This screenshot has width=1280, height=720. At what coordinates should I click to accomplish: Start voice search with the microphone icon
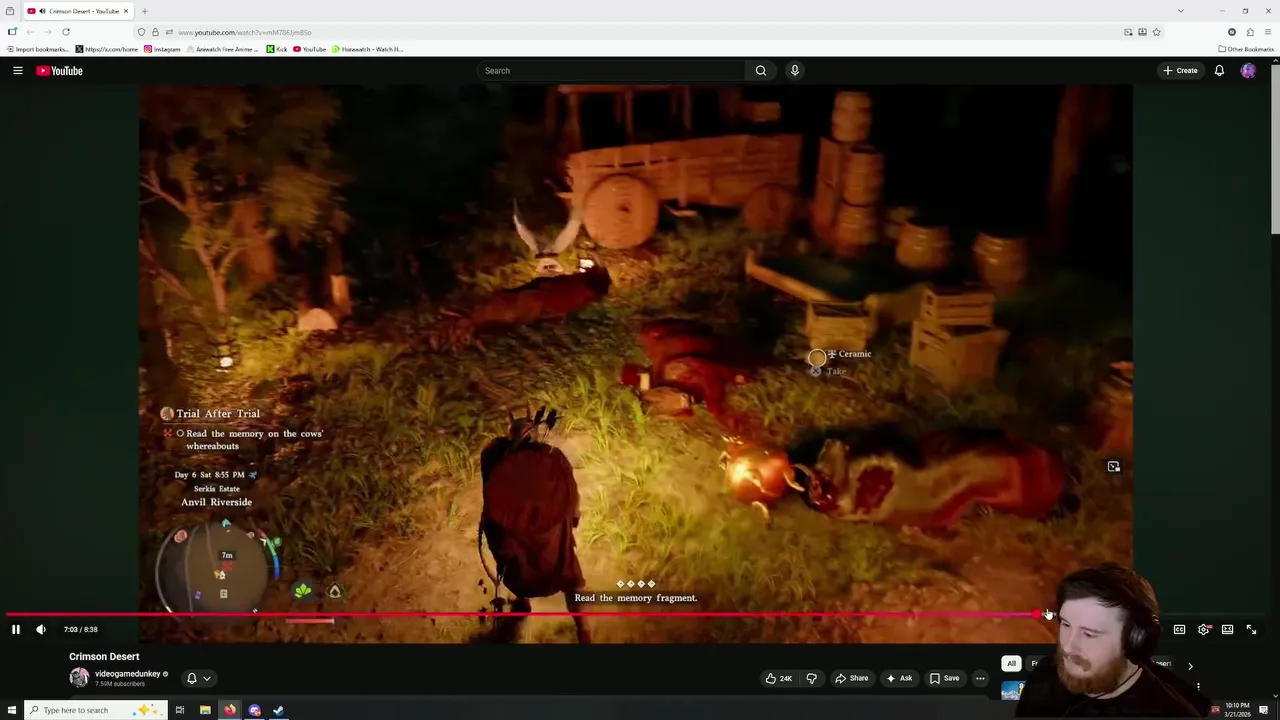(795, 71)
